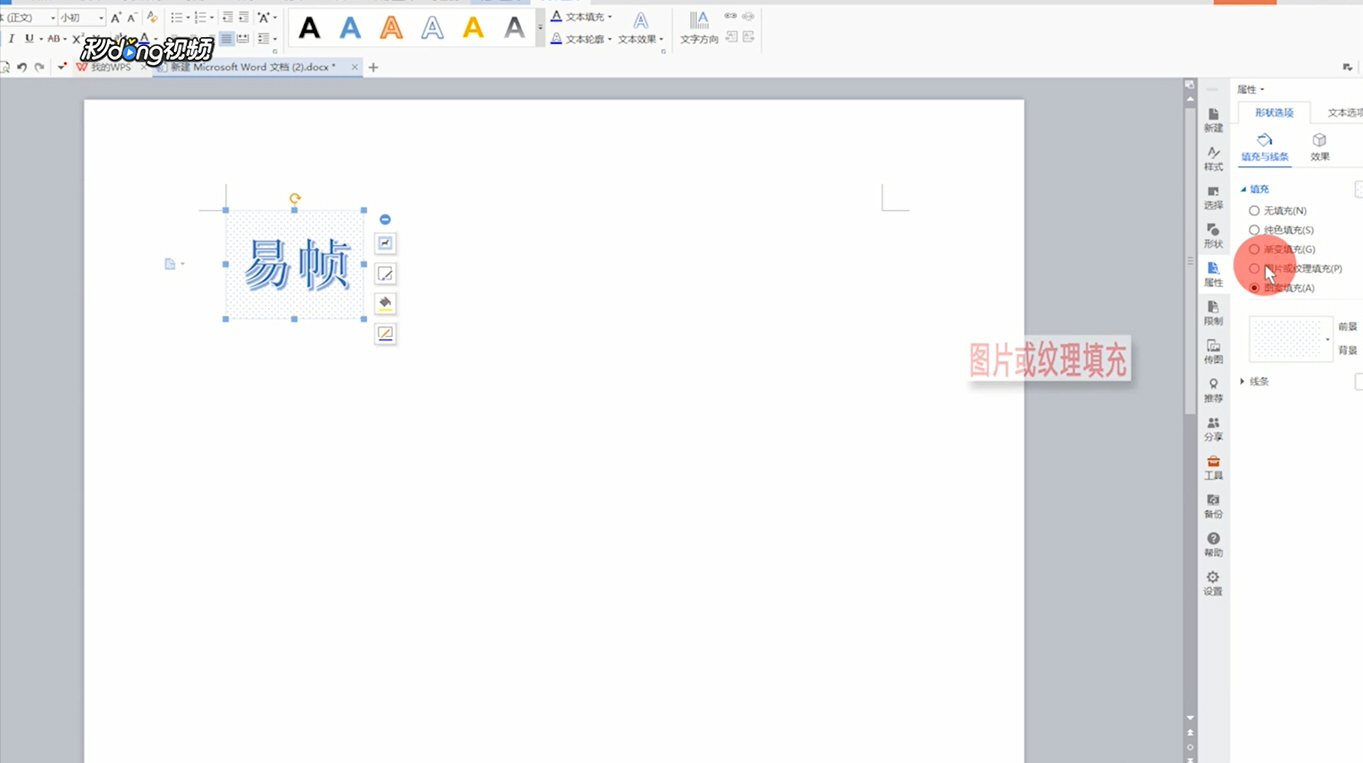This screenshot has width=1363, height=763.
Task: Switch to the 形状选项 tab
Action: point(1274,113)
